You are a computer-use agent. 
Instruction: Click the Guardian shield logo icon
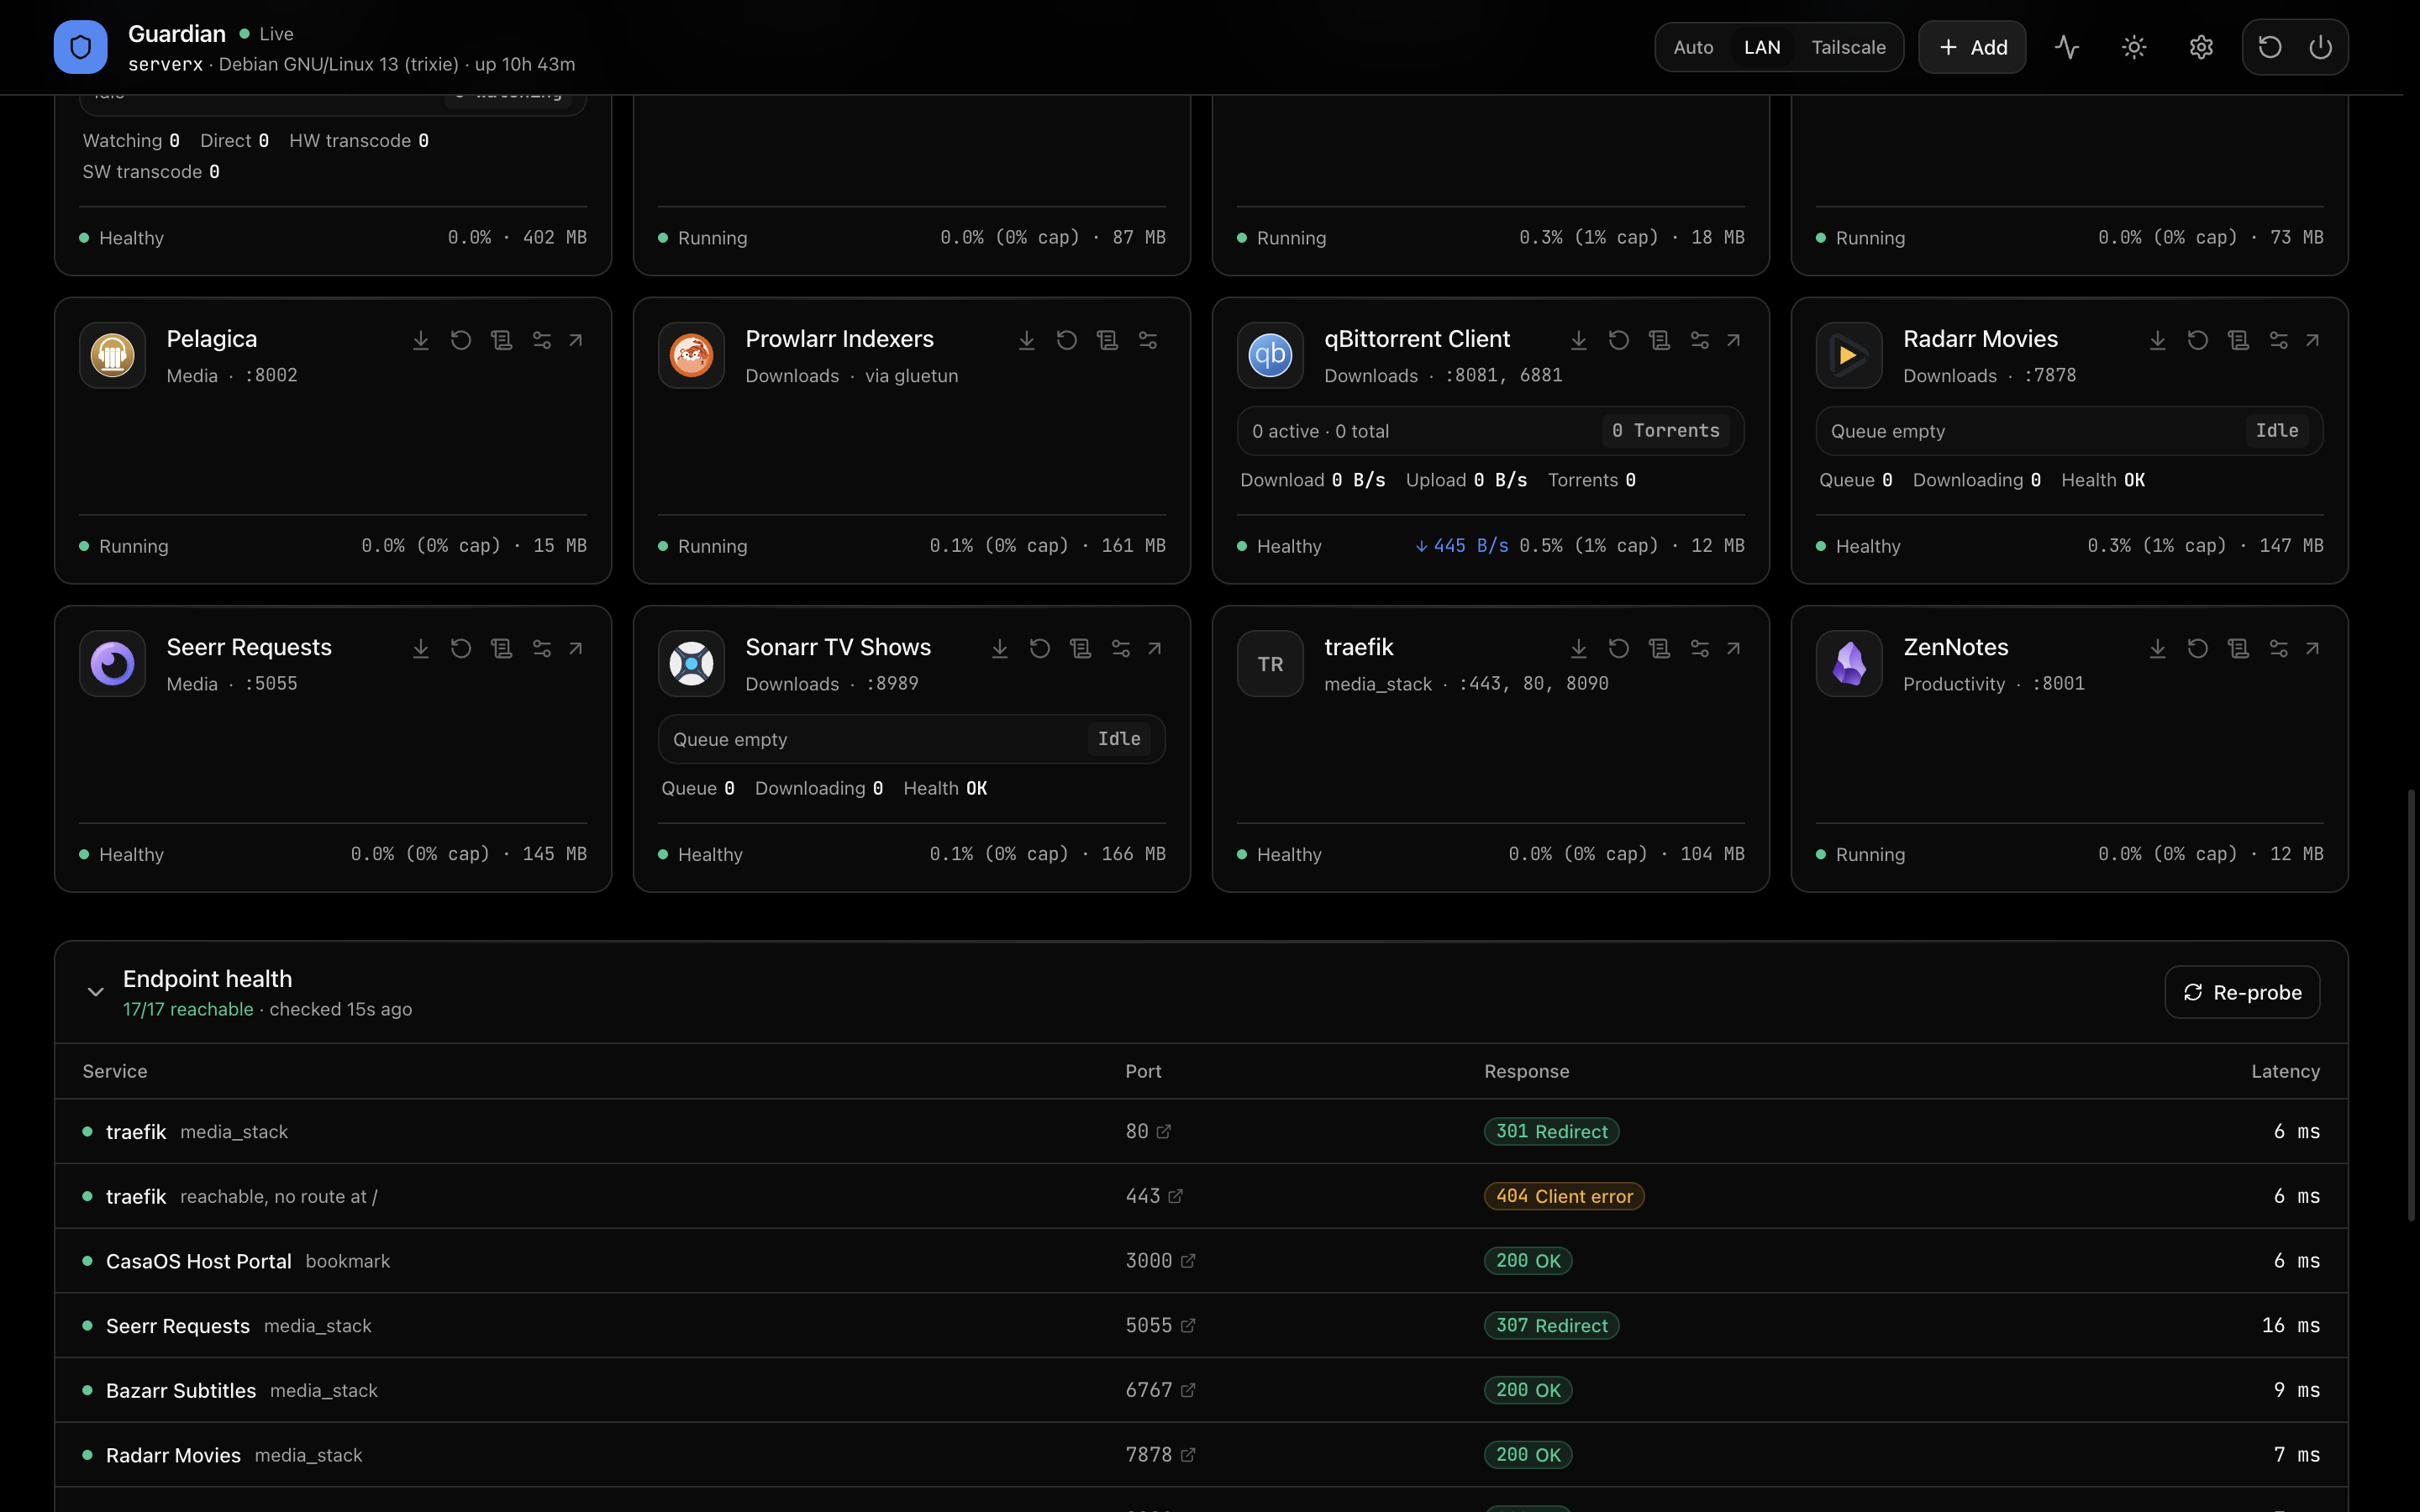[x=81, y=47]
